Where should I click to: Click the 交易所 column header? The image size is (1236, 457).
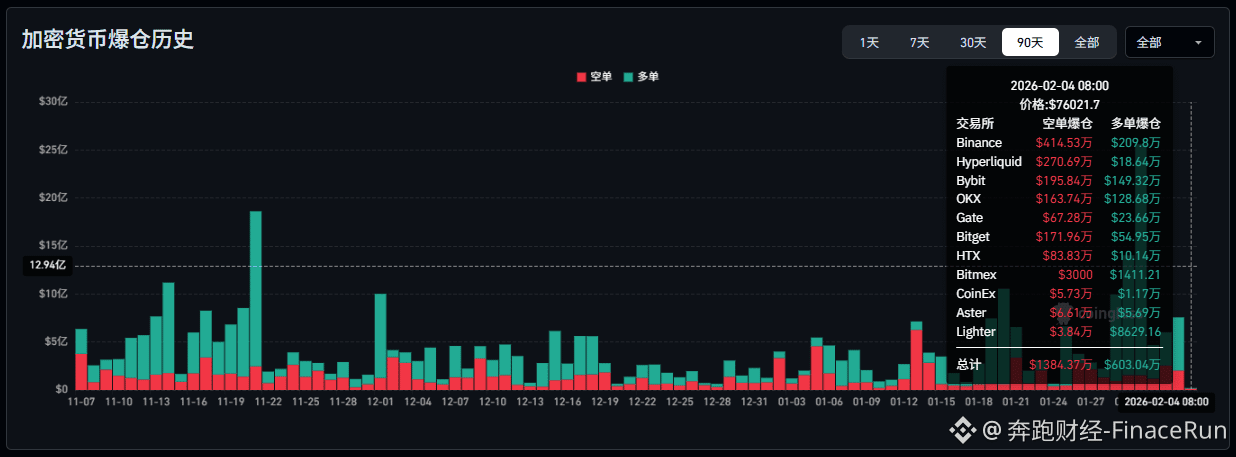[x=975, y=124]
